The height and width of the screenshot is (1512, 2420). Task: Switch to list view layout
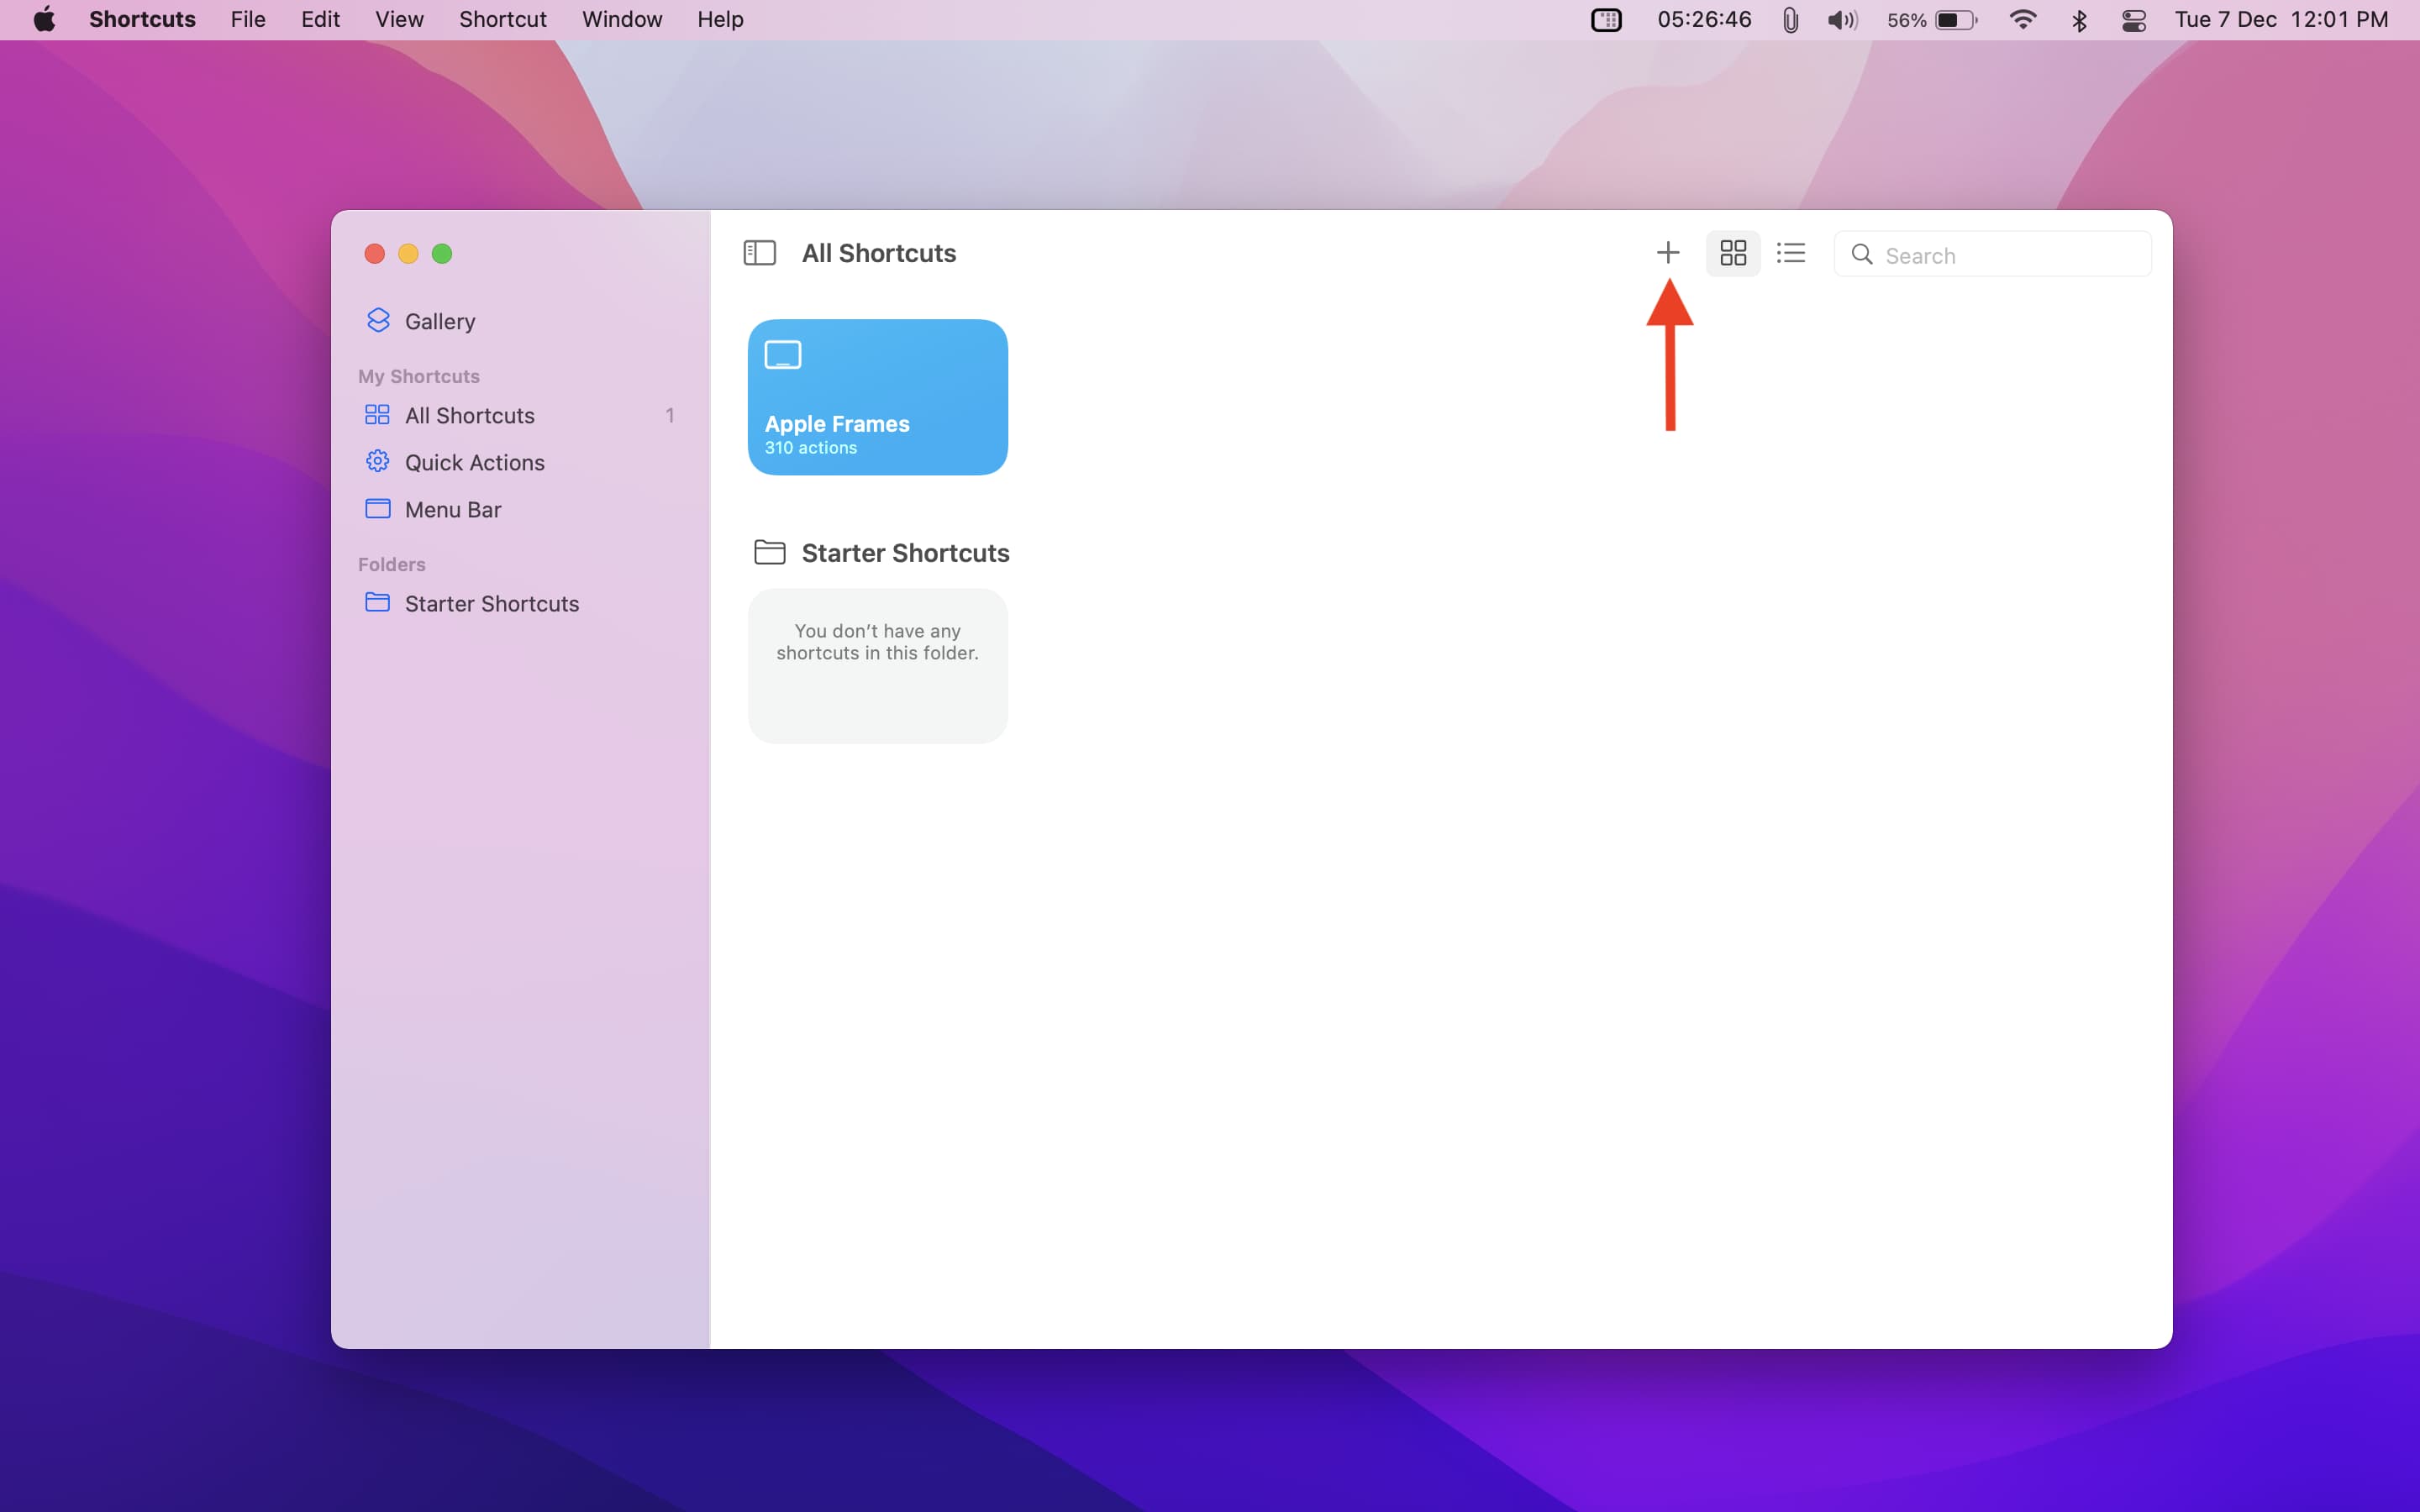1791,253
